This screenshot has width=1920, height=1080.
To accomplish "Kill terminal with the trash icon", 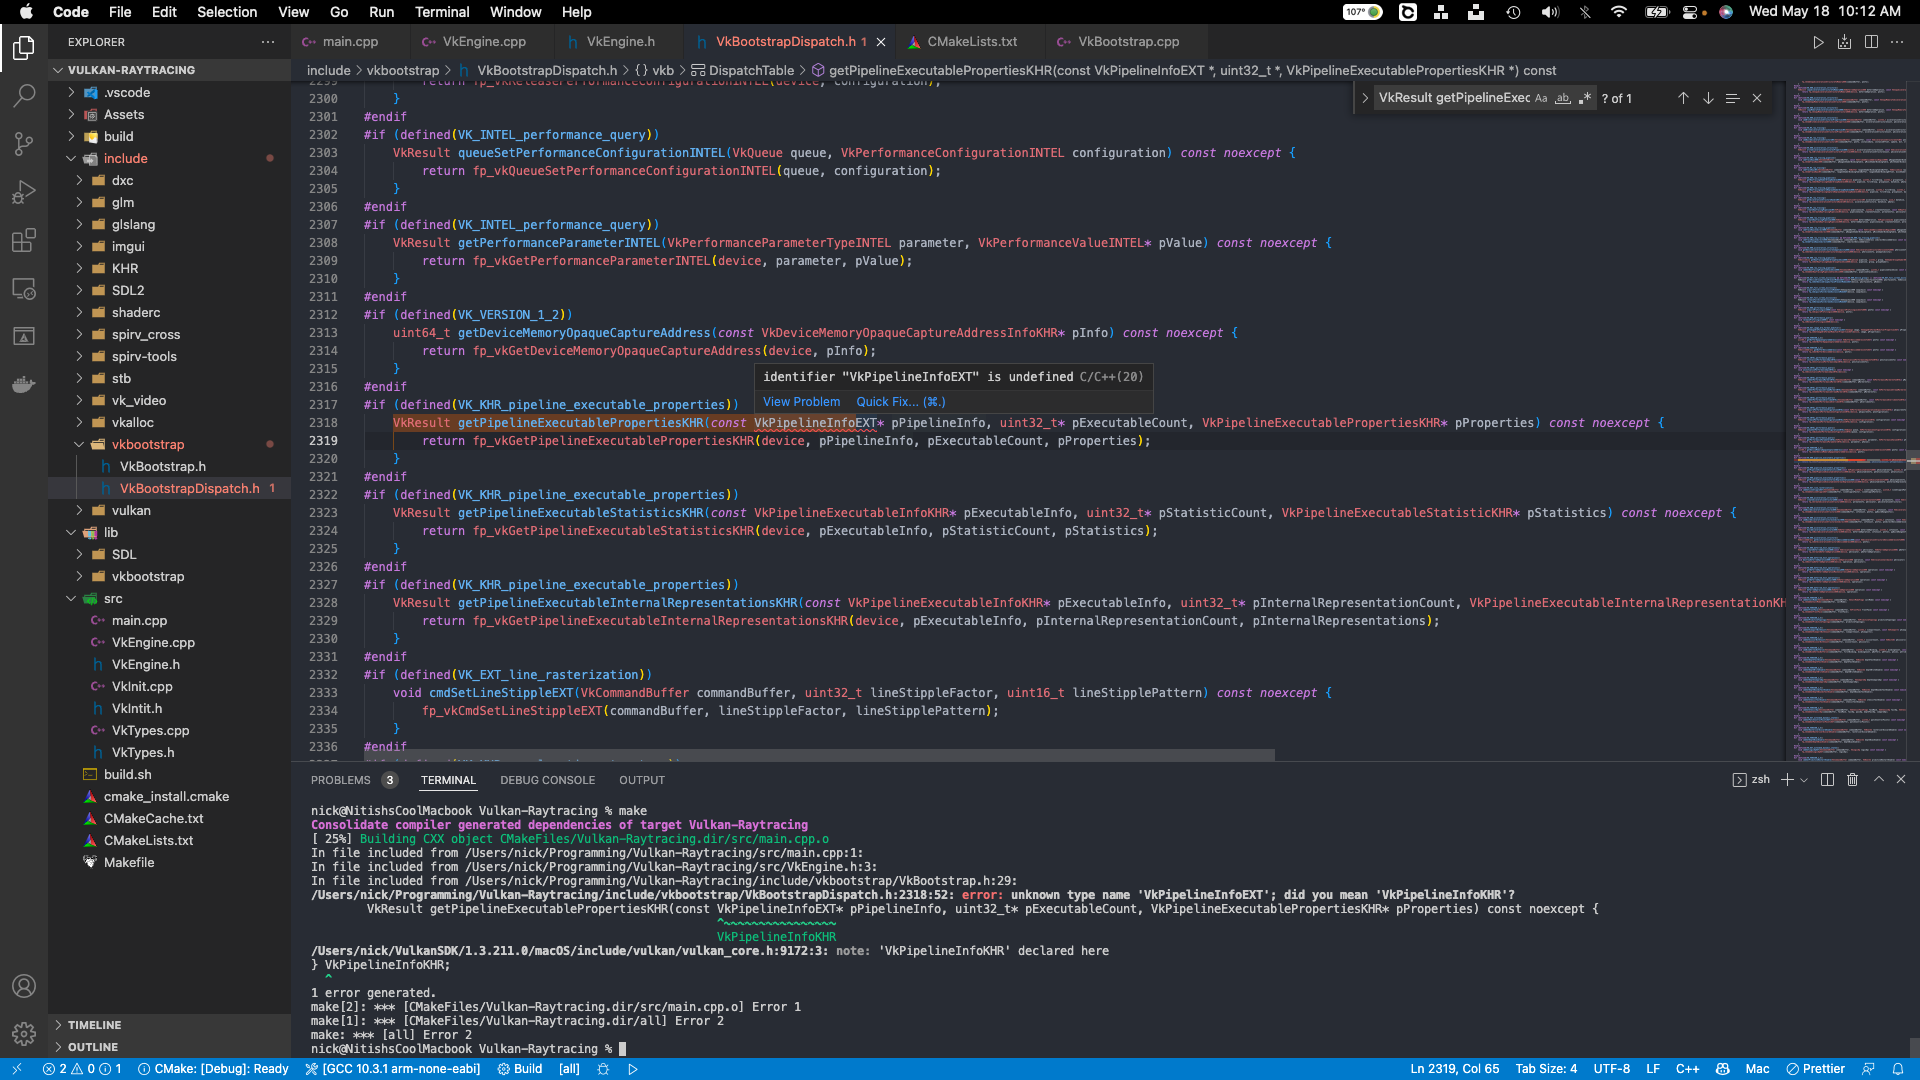I will coord(1852,780).
